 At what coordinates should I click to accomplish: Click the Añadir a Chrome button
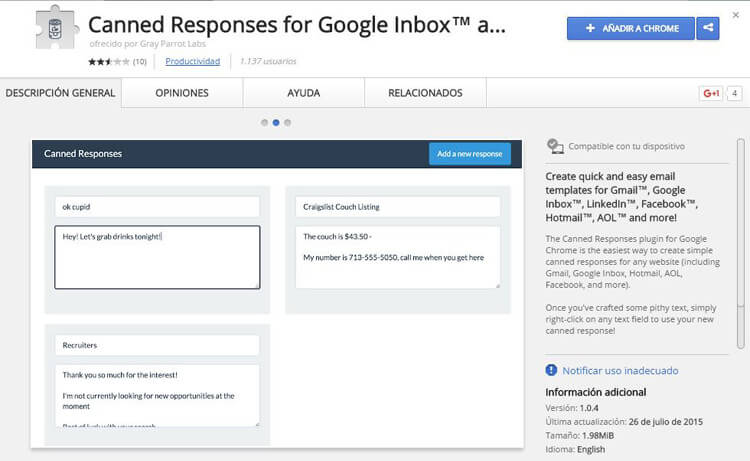tap(631, 28)
